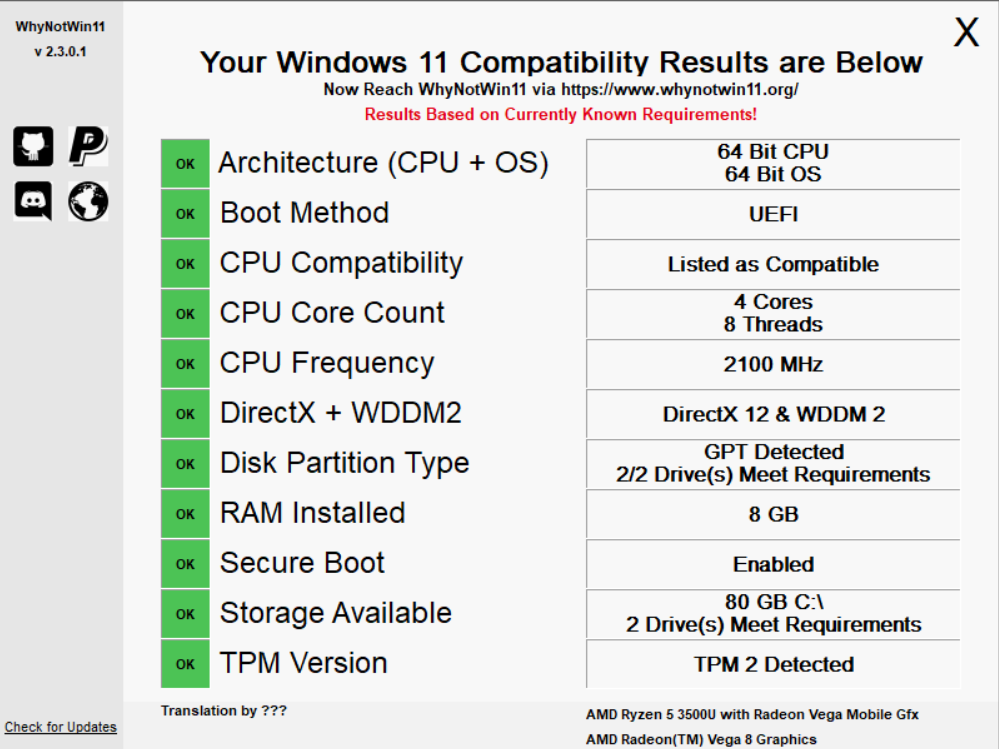Viewport: 999px width, 749px height.
Task: Click the AMD Ryzen 5 3500U text
Action: [752, 715]
